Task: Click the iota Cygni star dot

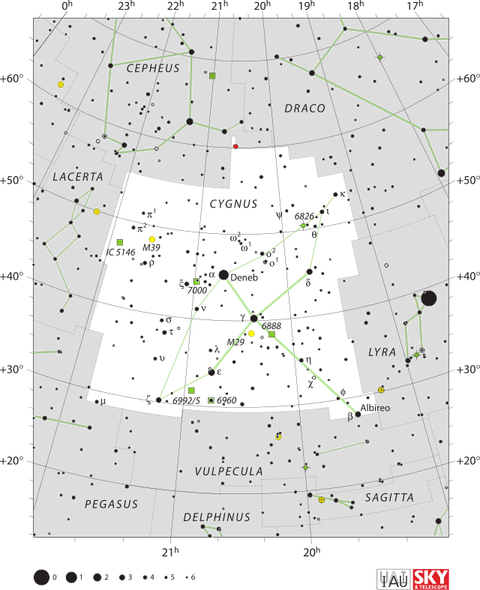Action: pyautogui.click(x=322, y=212)
